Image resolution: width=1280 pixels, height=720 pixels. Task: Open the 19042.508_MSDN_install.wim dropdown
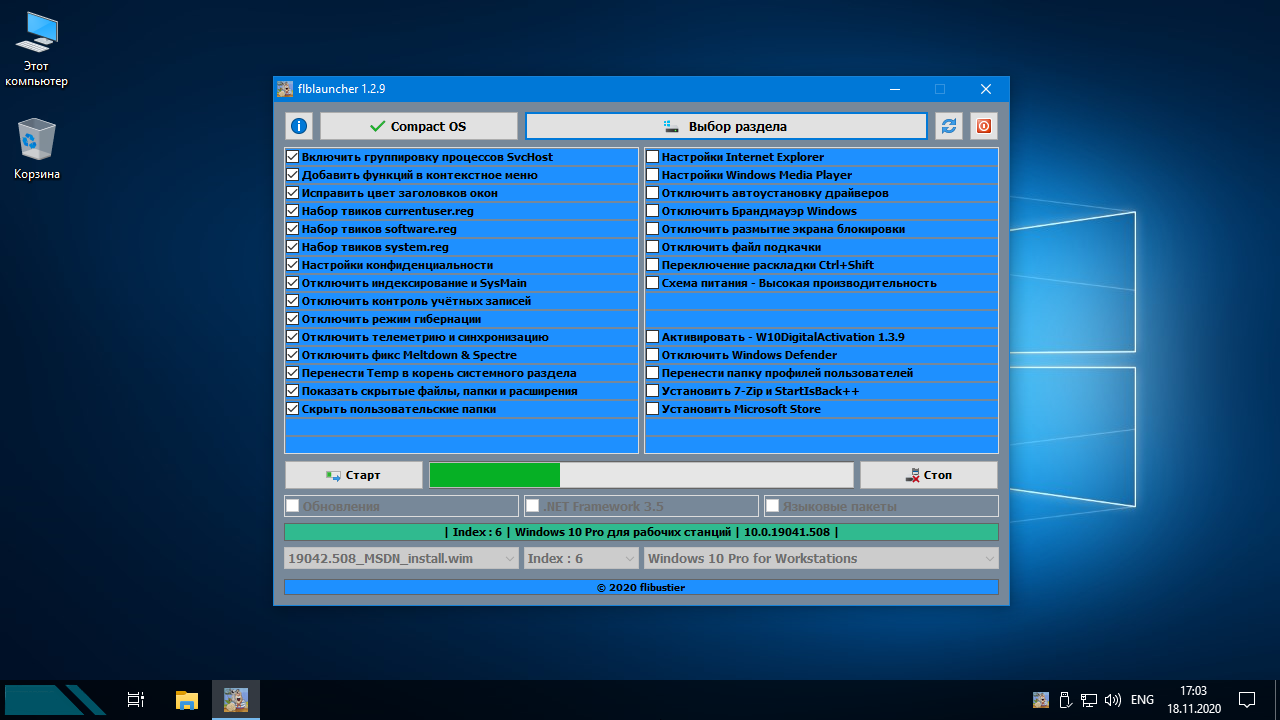[x=401, y=558]
